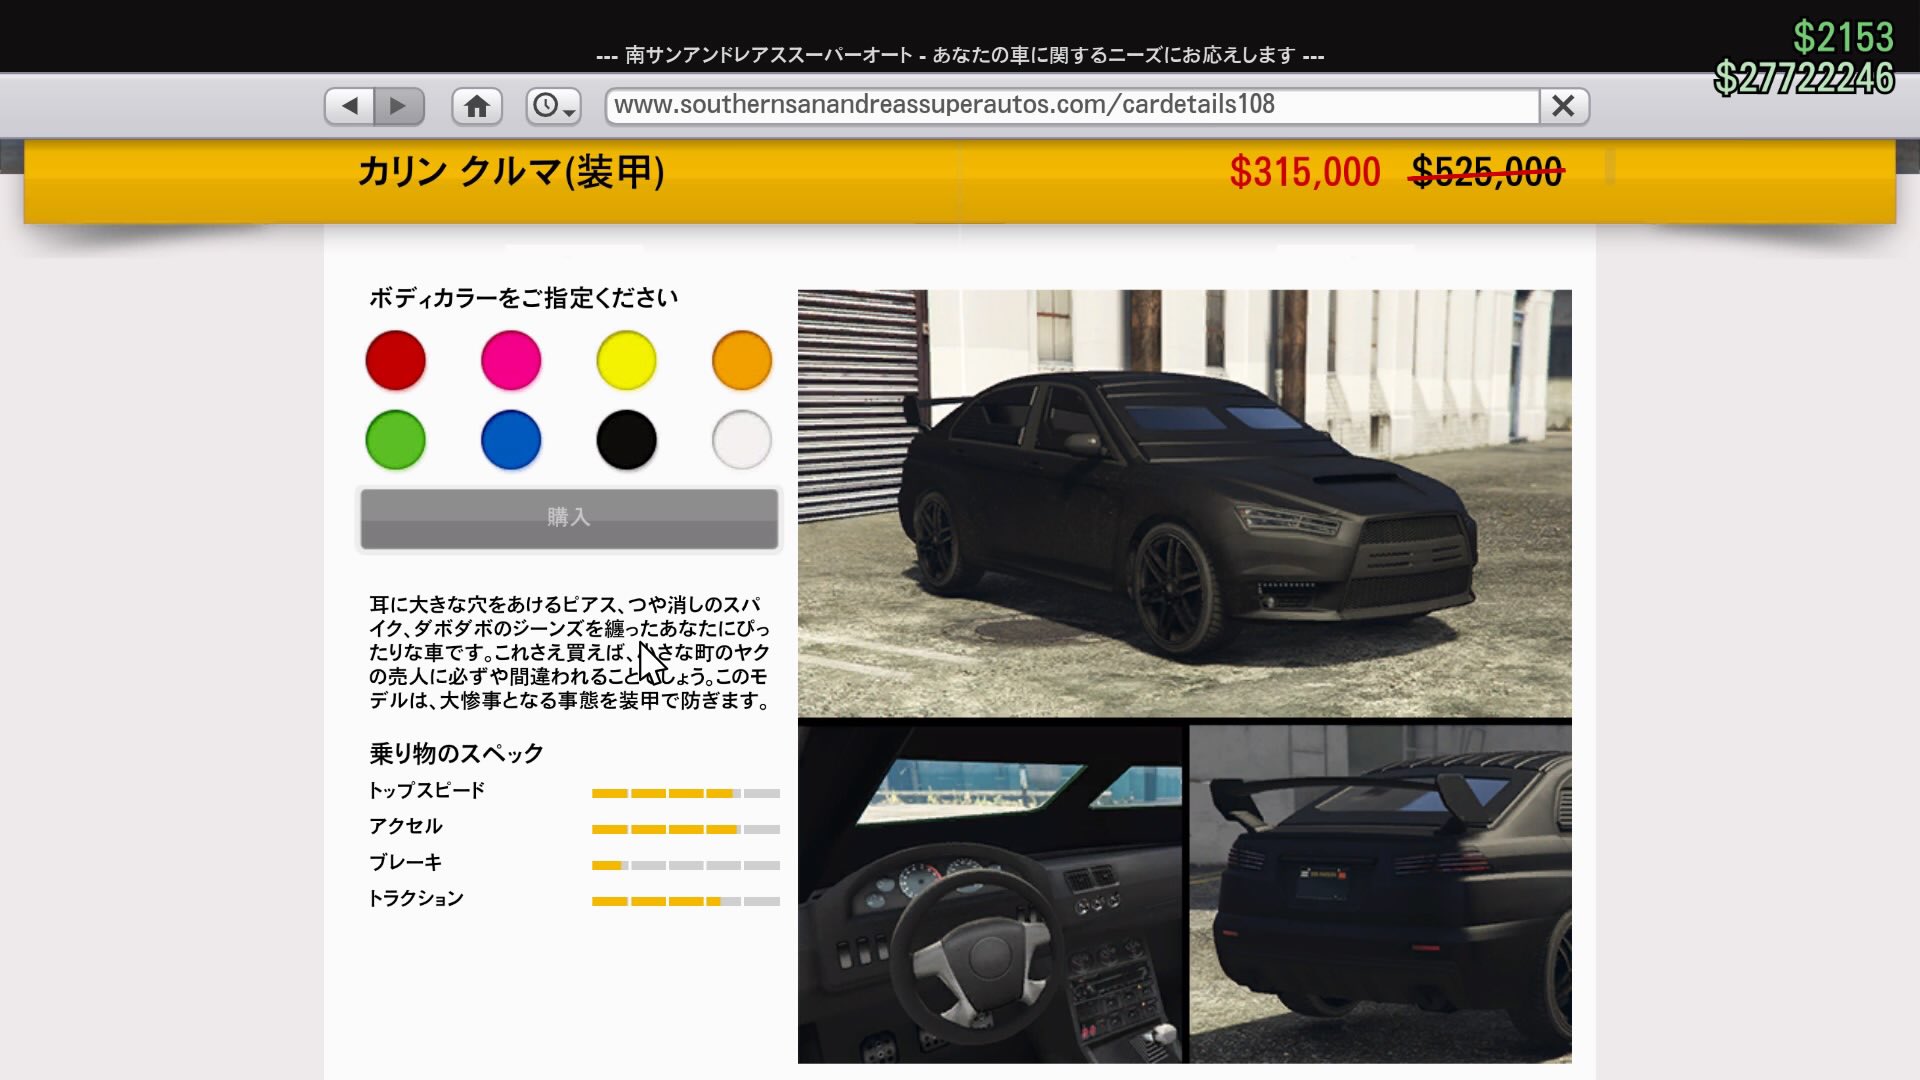Viewport: 1920px width, 1080px height.
Task: Open the browser home page
Action: (x=477, y=105)
